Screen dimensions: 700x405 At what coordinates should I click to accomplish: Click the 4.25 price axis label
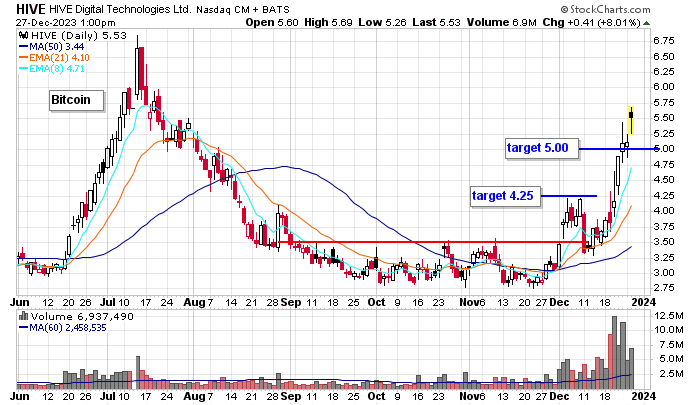coord(664,196)
